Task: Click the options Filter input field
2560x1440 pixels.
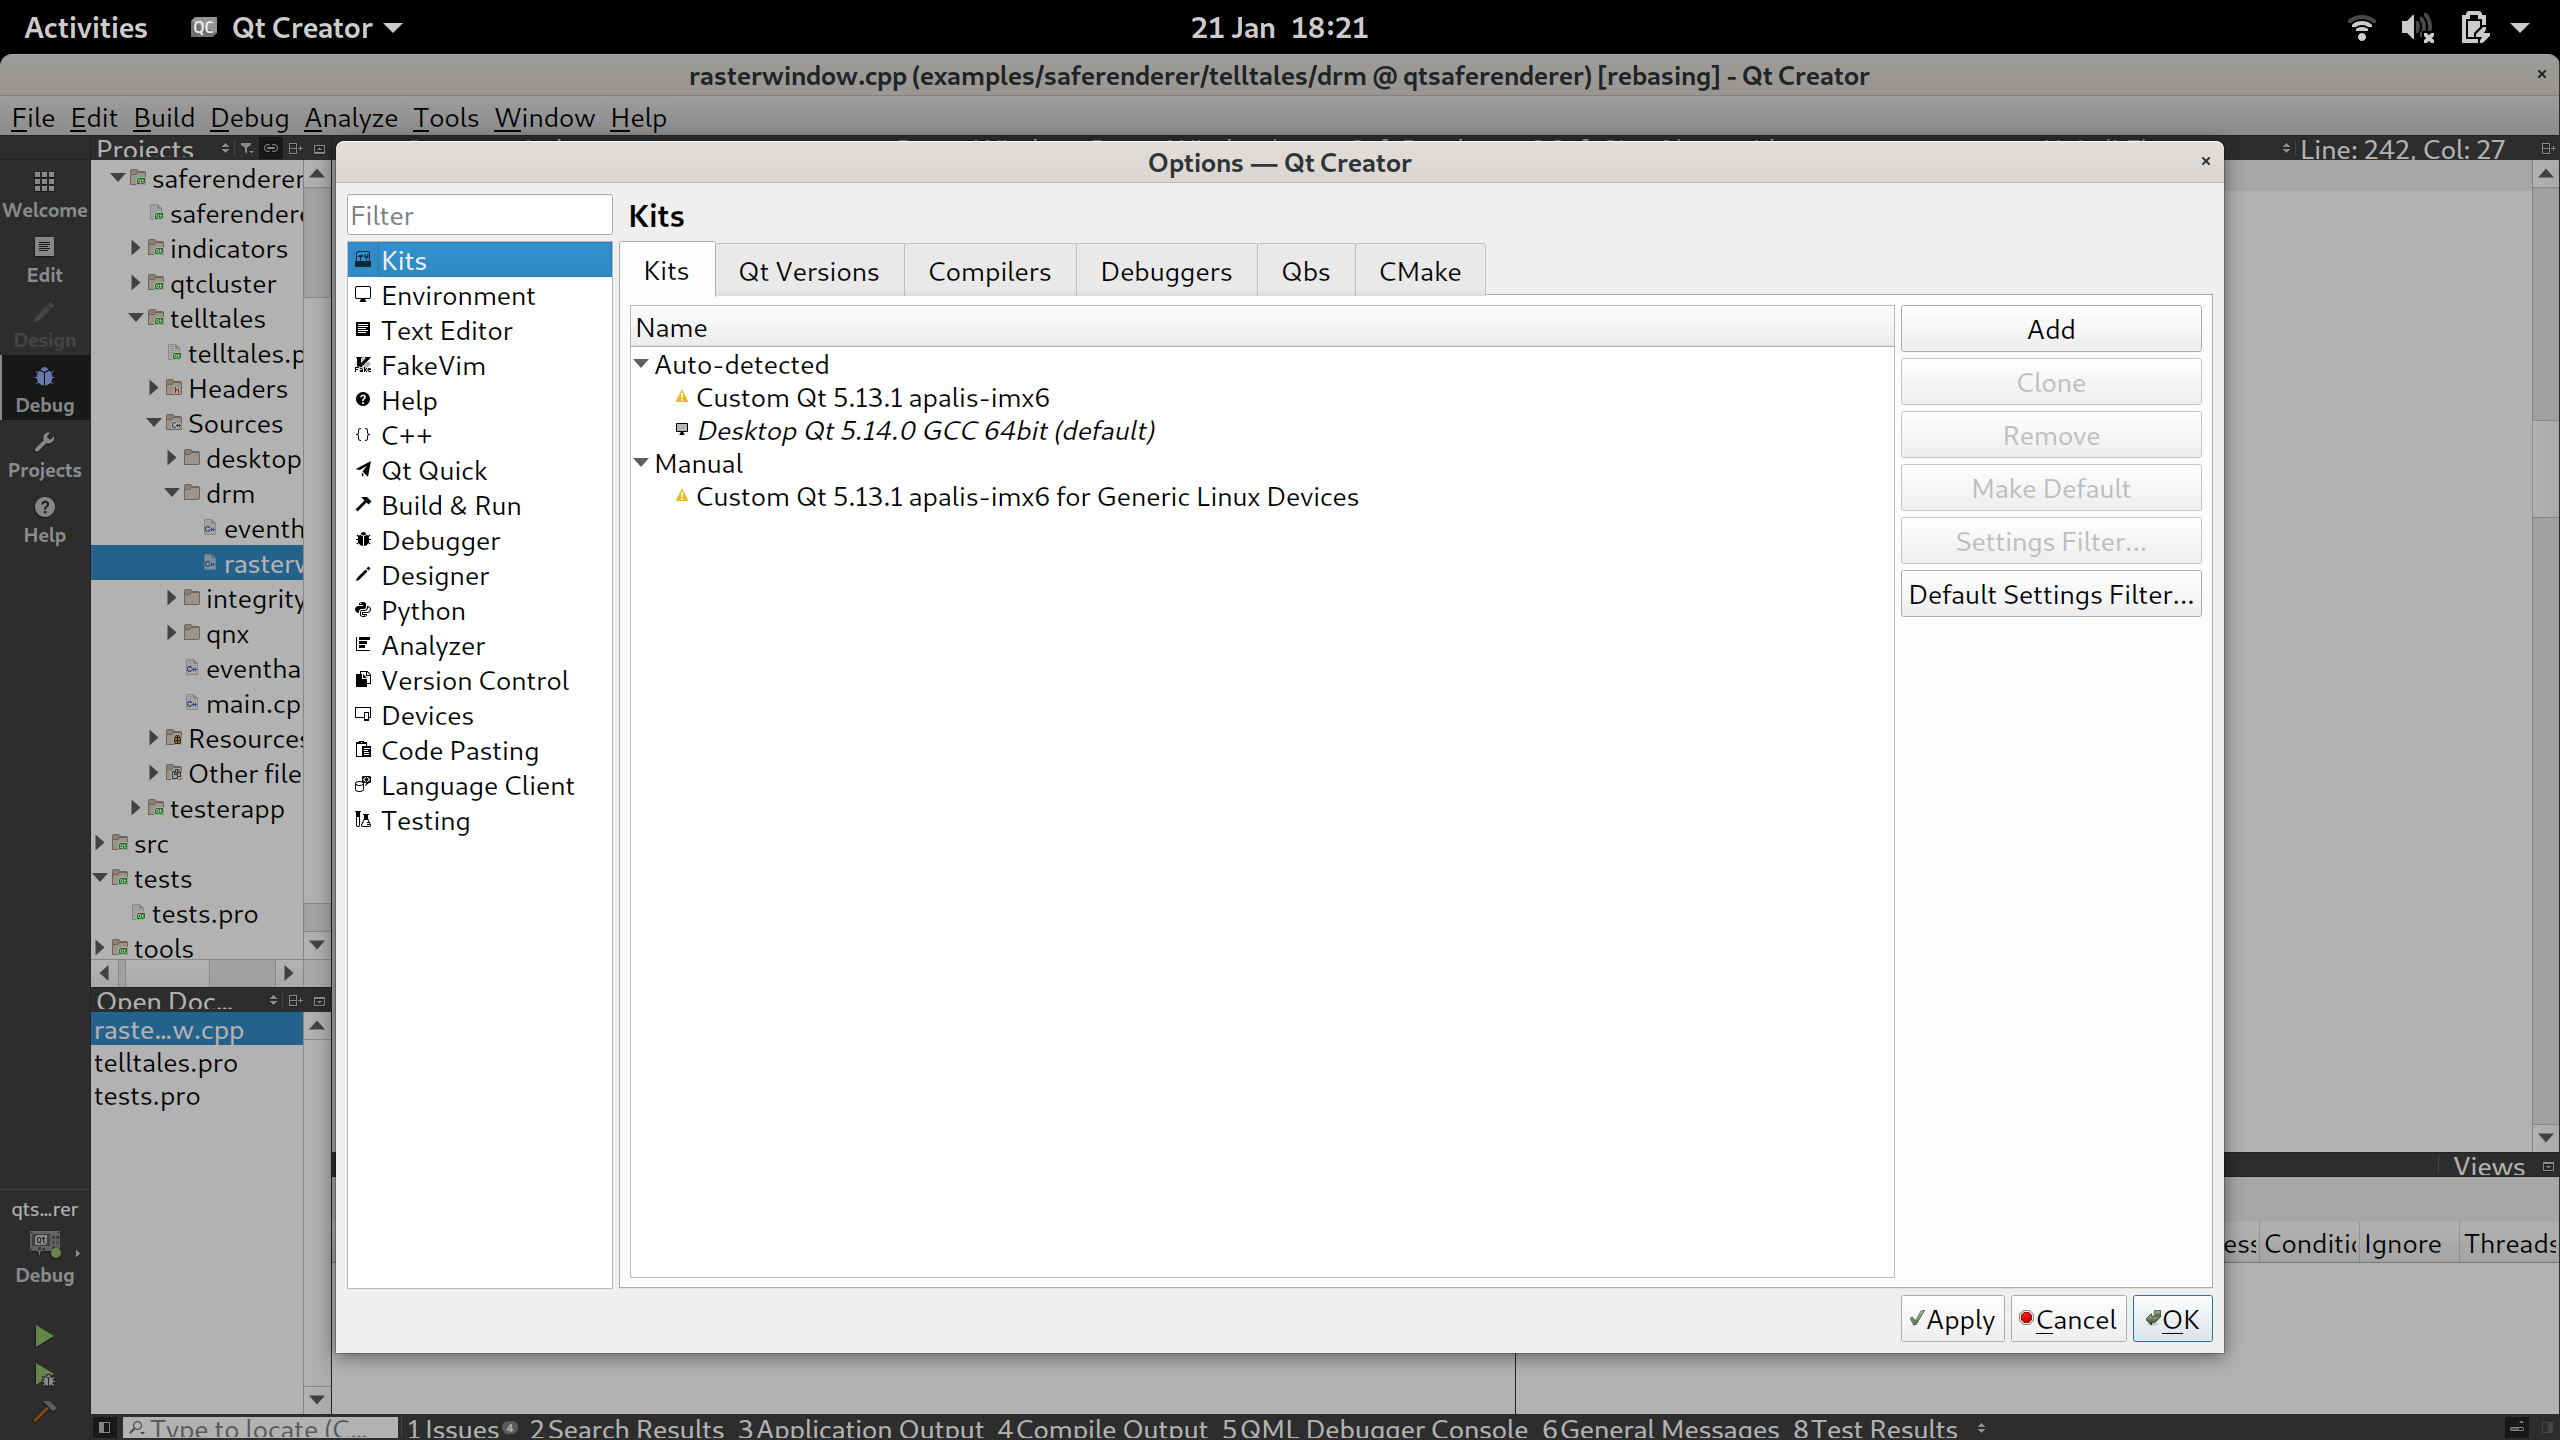Action: tap(479, 215)
